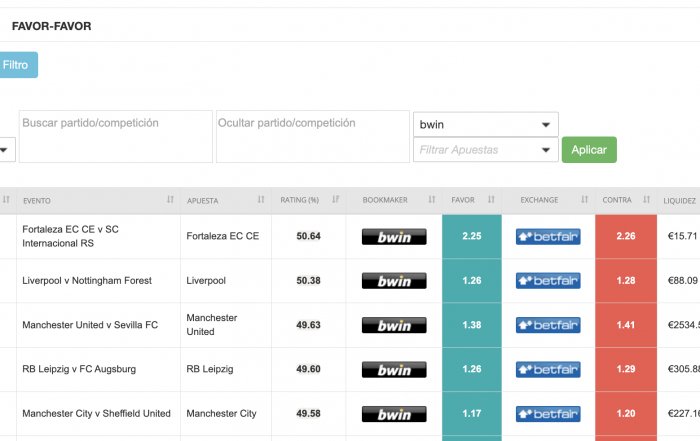Image resolution: width=700 pixels, height=441 pixels.
Task: Click the blue Filtro button
Action: pyautogui.click(x=17, y=65)
